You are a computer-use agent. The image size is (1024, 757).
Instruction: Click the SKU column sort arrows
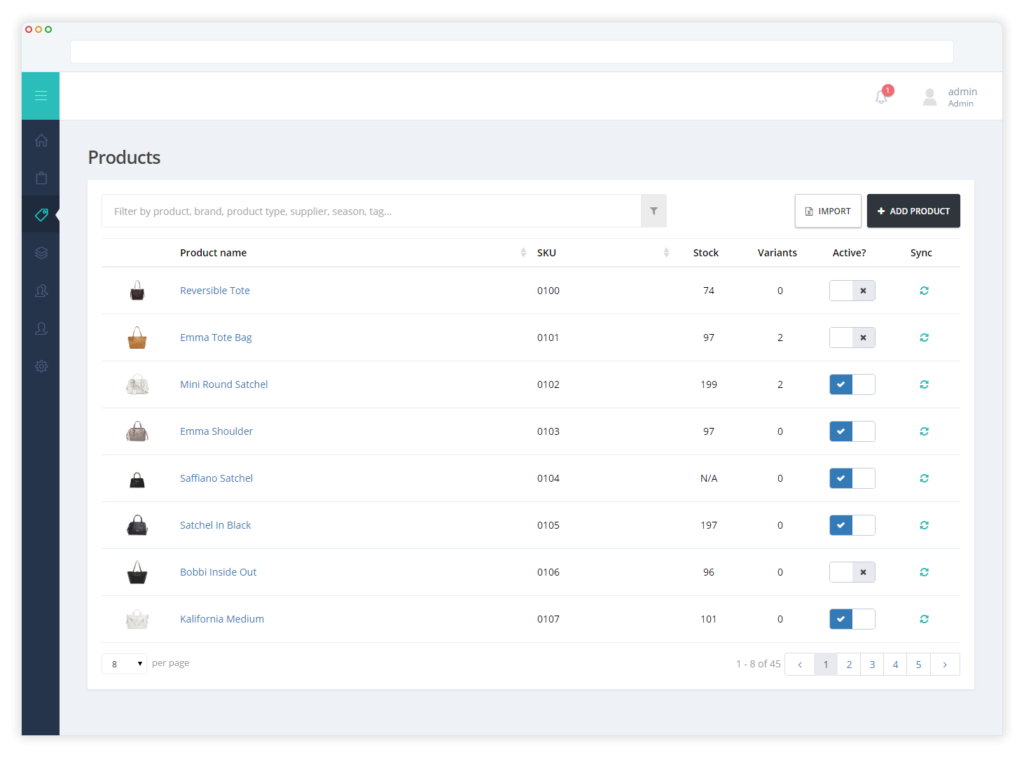[x=666, y=252]
